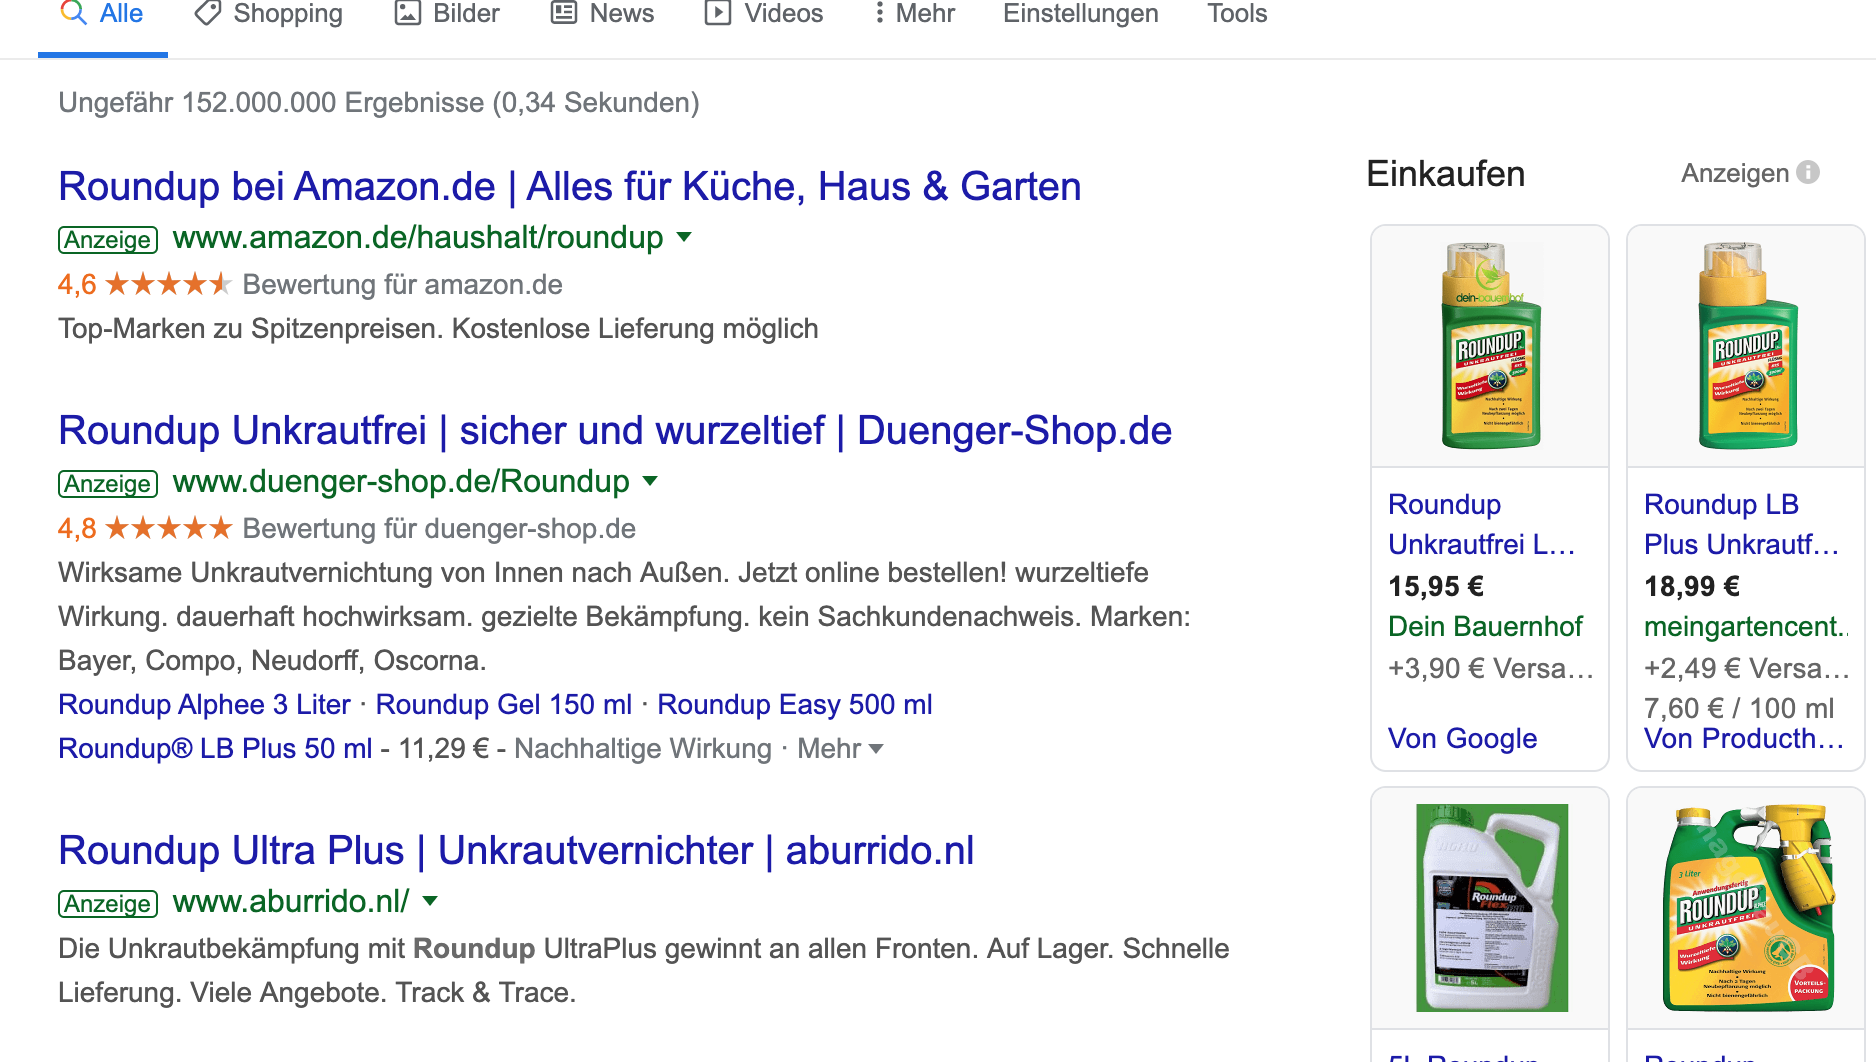
Task: Click the Anzeigen label in shopping panel
Action: coord(1735,173)
